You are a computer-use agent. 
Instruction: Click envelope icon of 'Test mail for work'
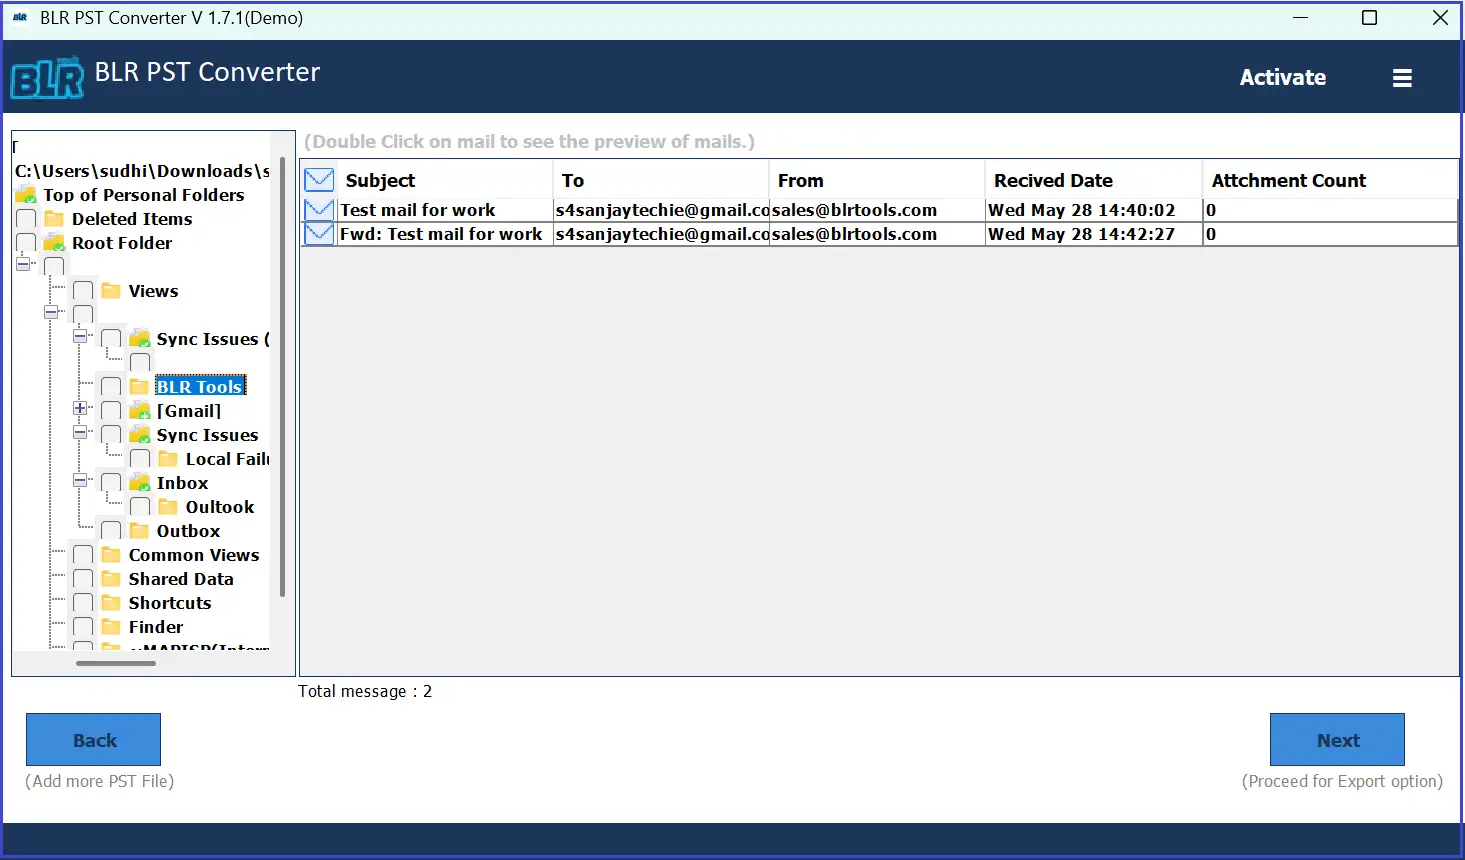click(x=319, y=210)
